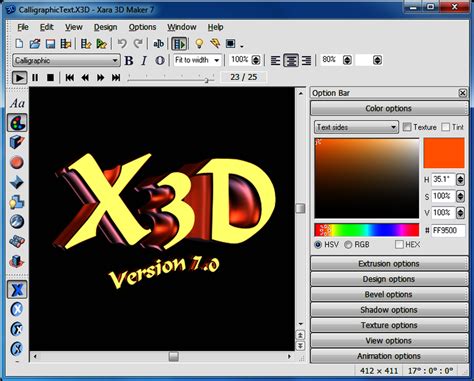This screenshot has width=474, height=381.
Task: Open the Calligraphic font dropdown
Action: [x=66, y=61]
